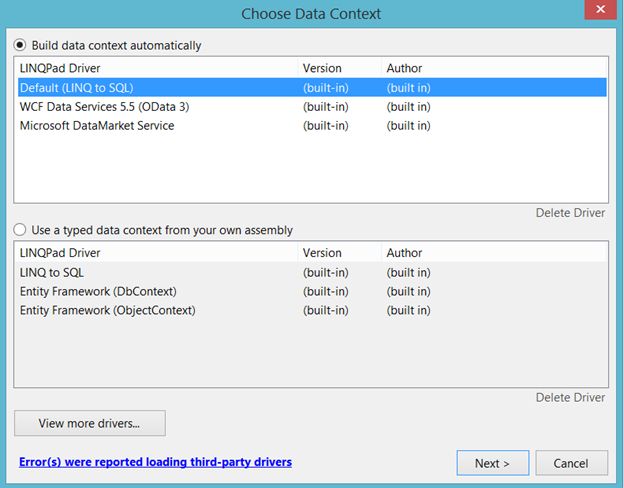
Task: Select 'Build data context automatically' radio button
Action: (20, 45)
